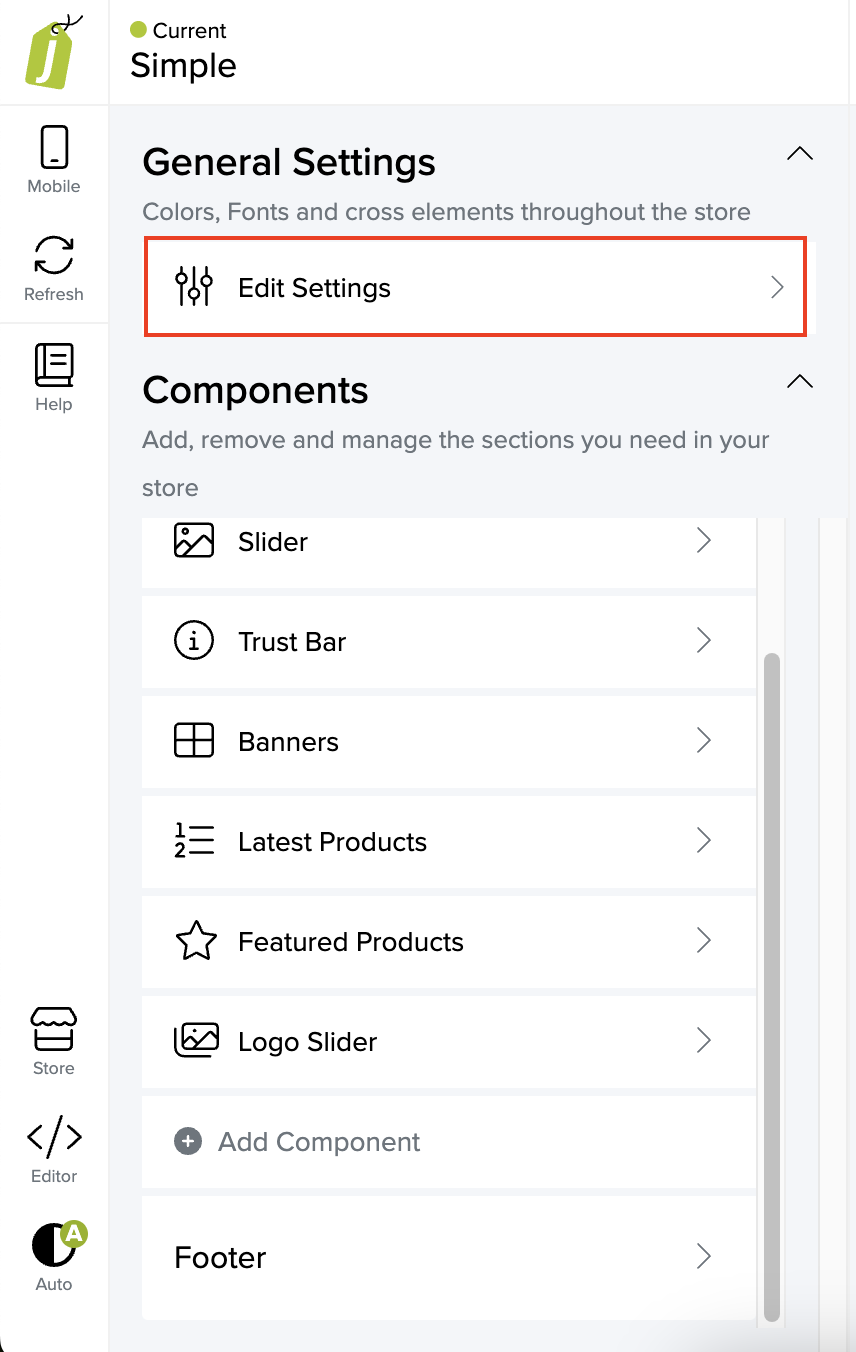Screen dimensions: 856x1352
Task: Click the Featured Products star icon
Action: [195, 941]
